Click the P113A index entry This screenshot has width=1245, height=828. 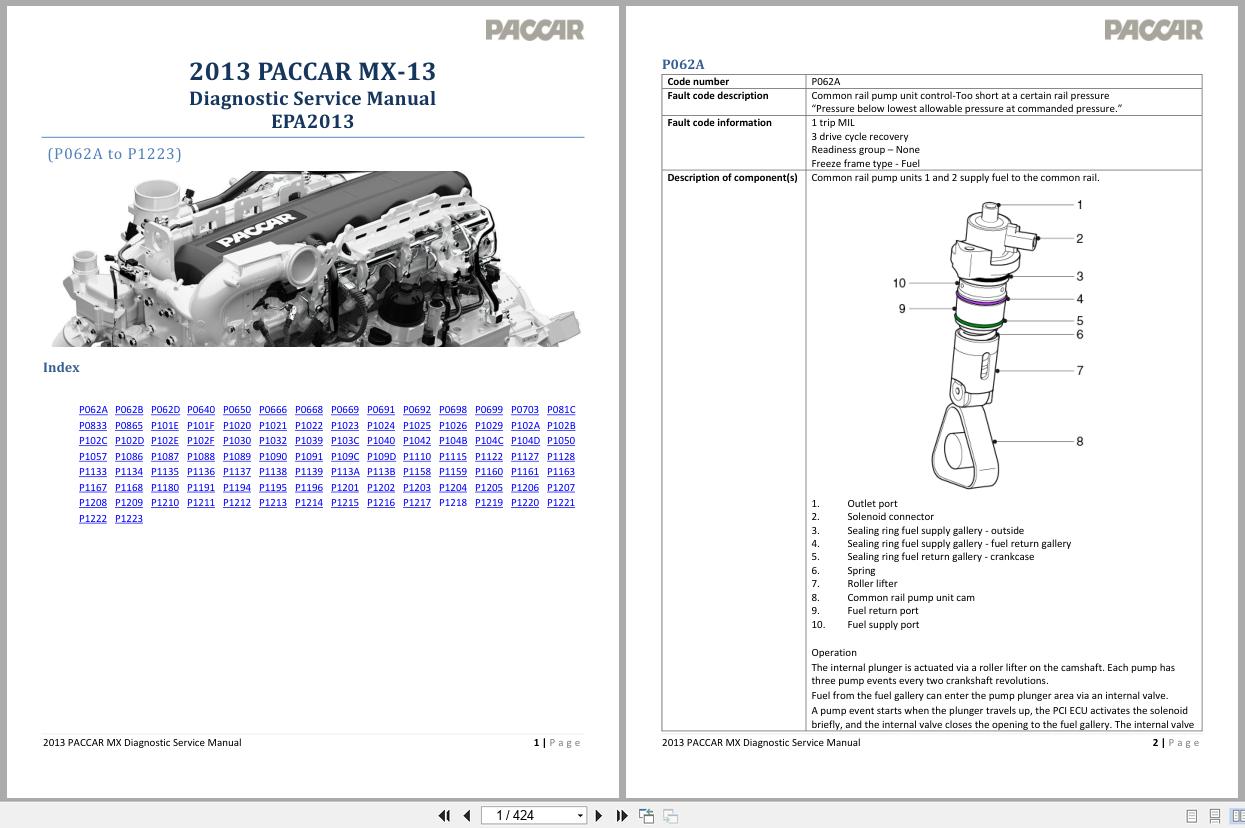345,472
